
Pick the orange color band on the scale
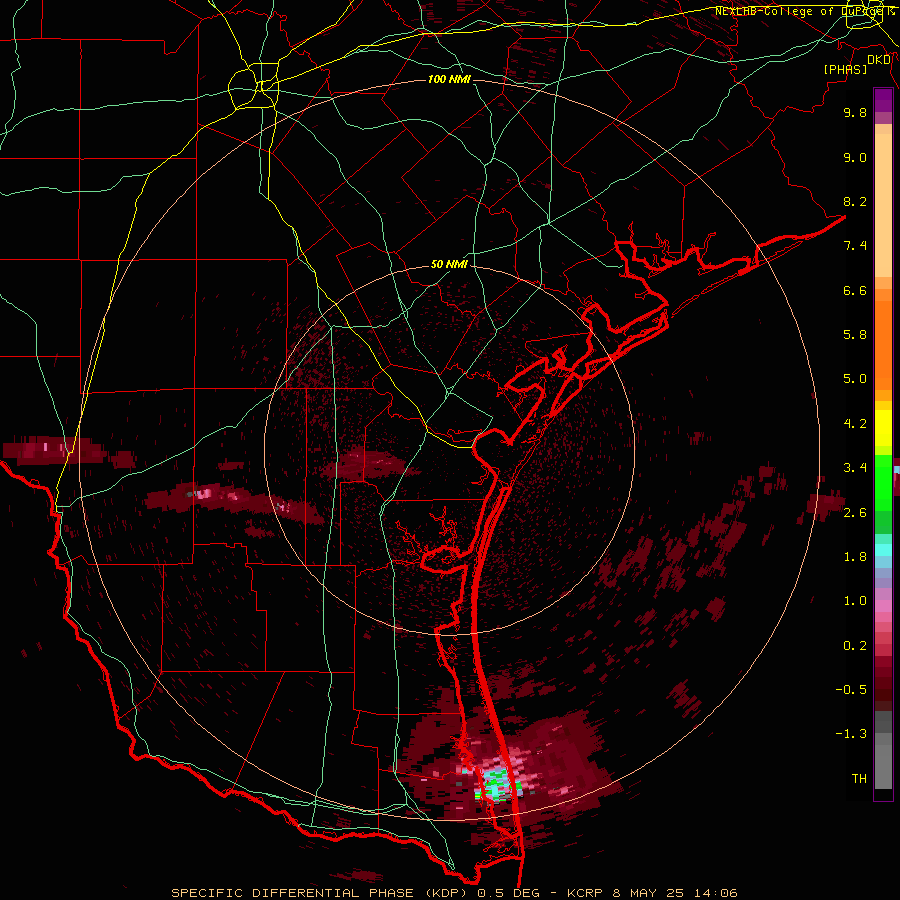883,344
